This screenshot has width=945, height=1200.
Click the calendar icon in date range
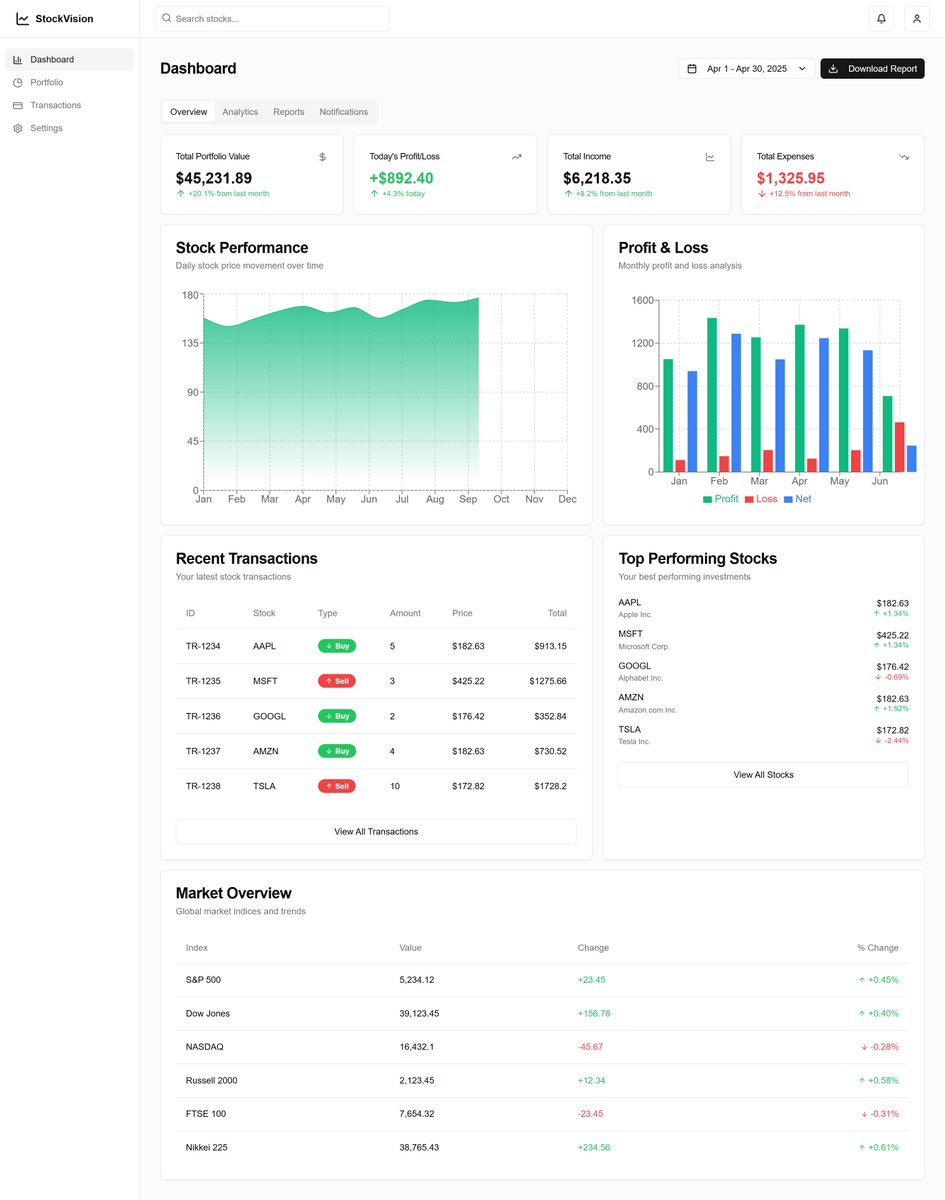pyautogui.click(x=692, y=69)
